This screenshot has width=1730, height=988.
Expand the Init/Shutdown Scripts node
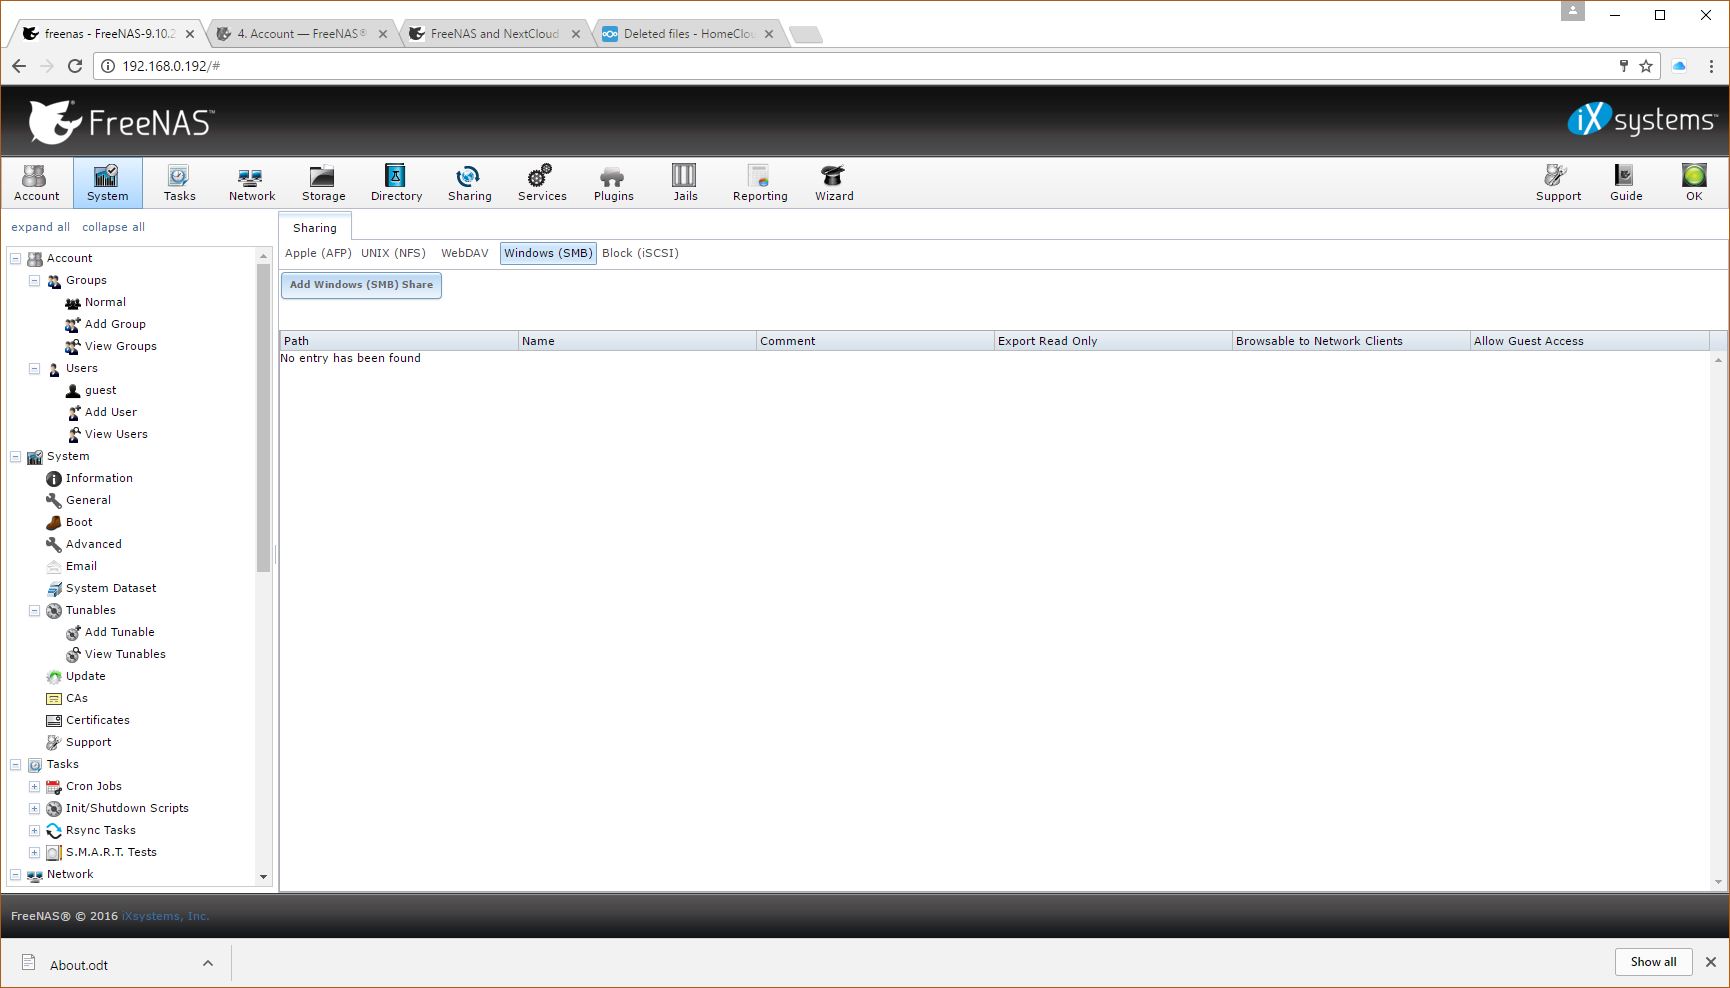35,808
